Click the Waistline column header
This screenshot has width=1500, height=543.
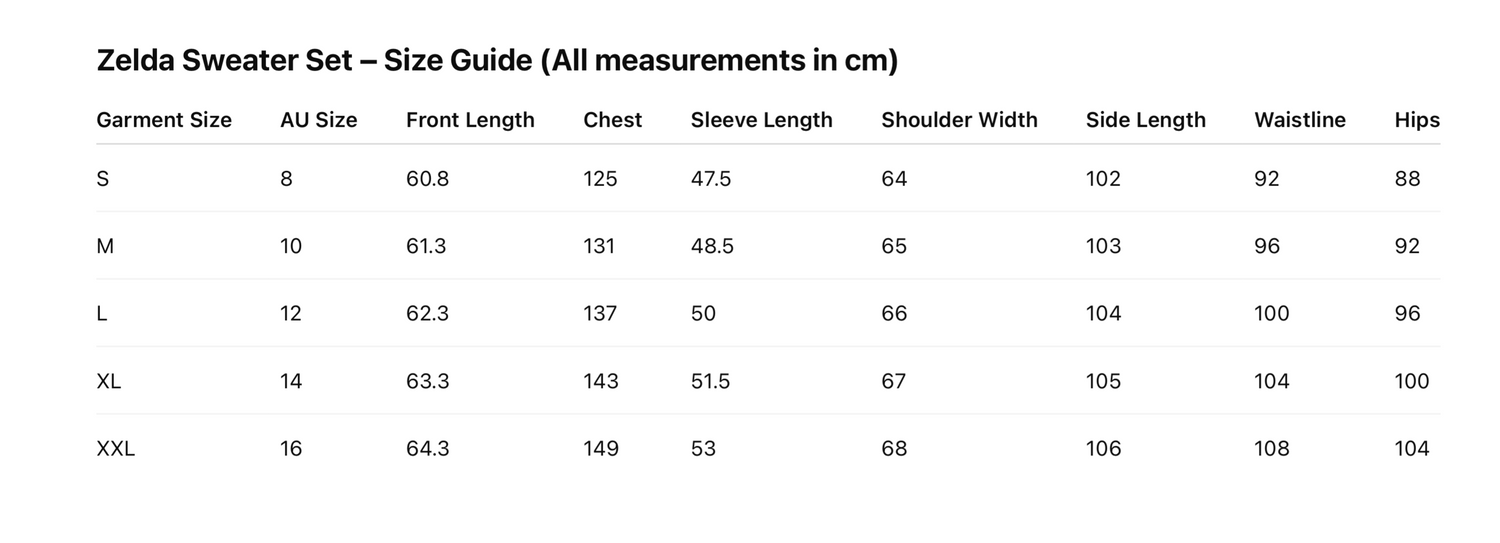pyautogui.click(x=1299, y=120)
